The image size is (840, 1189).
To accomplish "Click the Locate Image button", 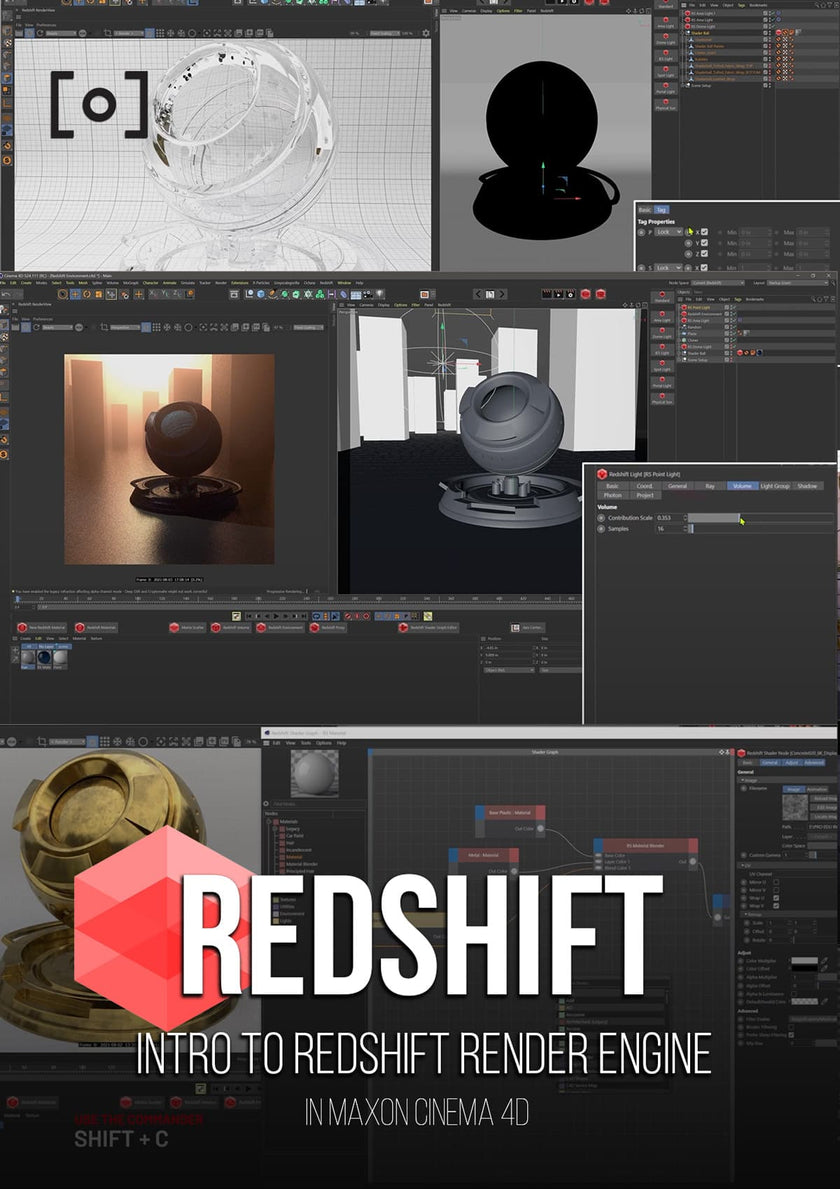I will [x=825, y=817].
